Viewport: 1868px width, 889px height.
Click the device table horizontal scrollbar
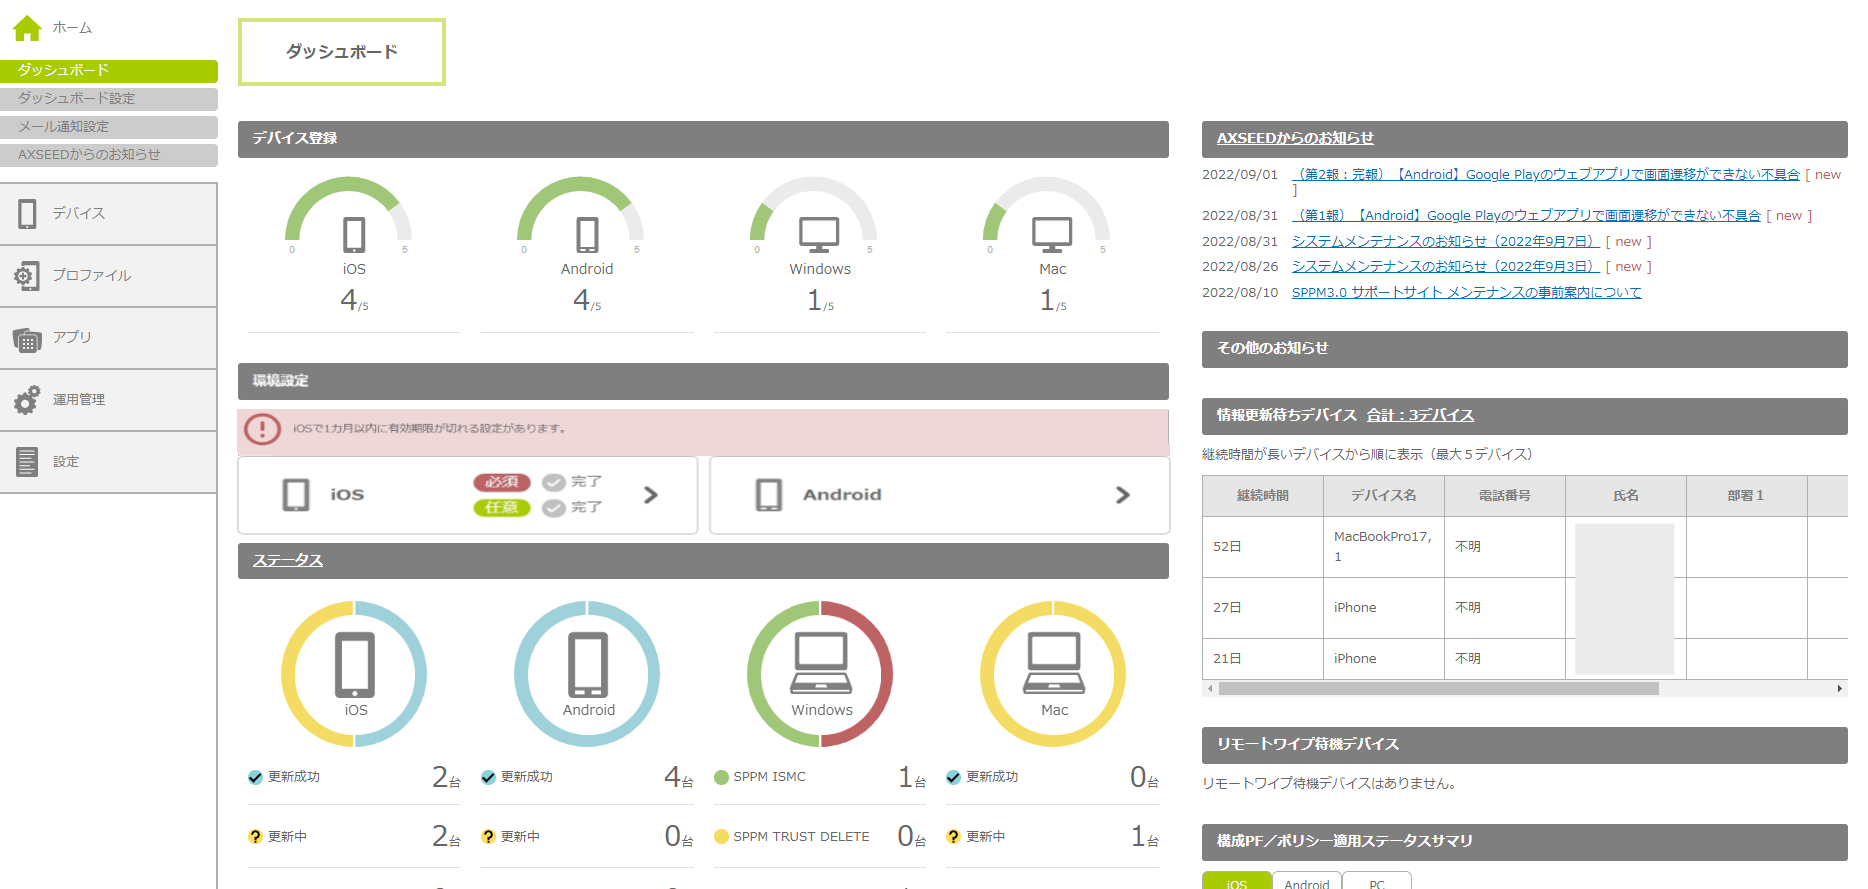point(1439,689)
